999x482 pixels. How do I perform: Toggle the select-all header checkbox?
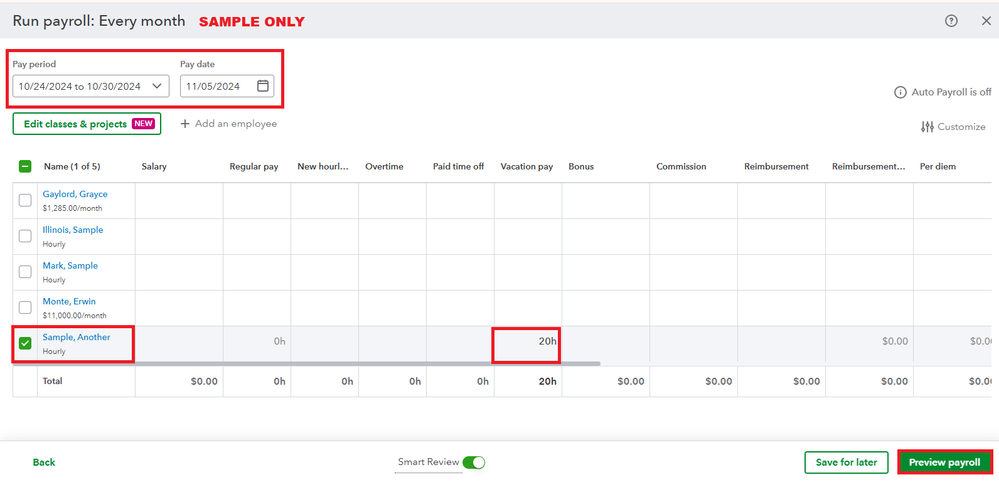click(x=25, y=167)
